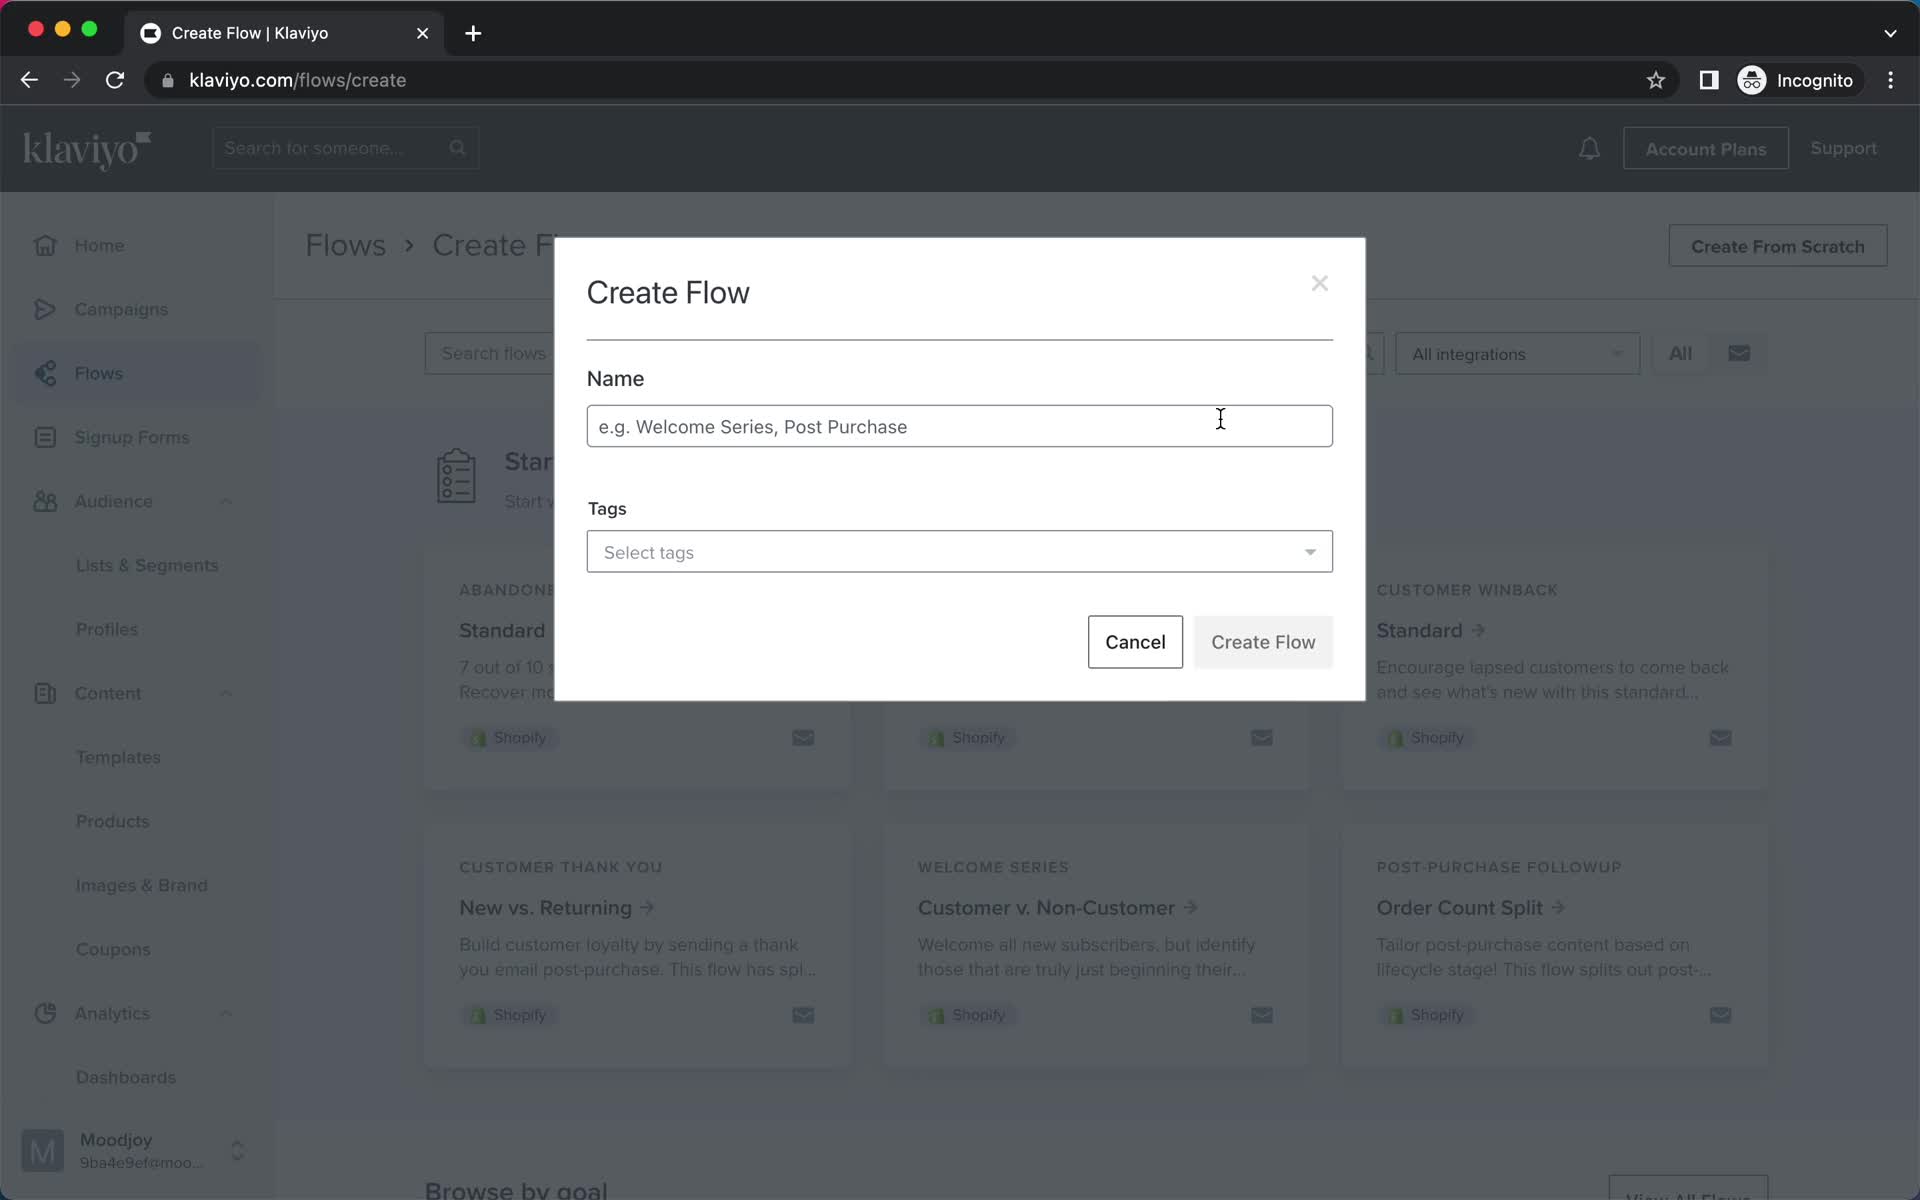Click the Moodjoy account expander
The image size is (1920, 1200).
tap(238, 1149)
